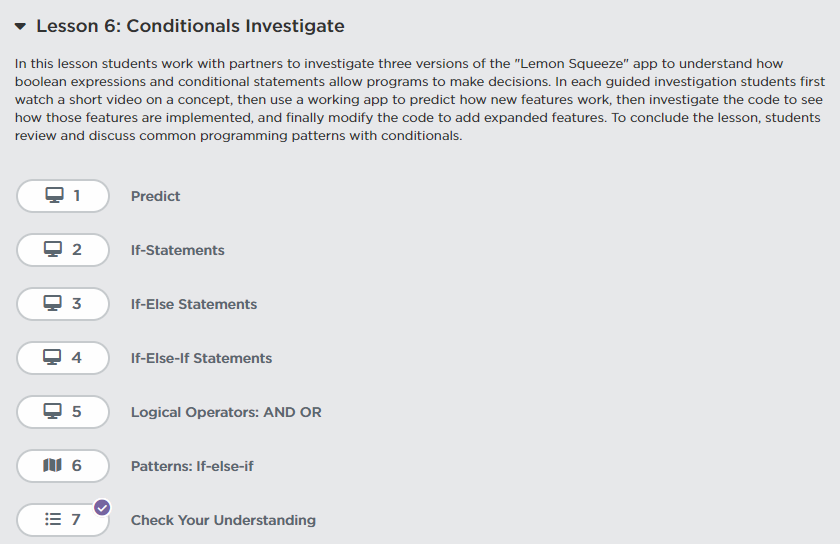Select the If-Else-If Statements activity link
The height and width of the screenshot is (544, 840).
tap(201, 358)
